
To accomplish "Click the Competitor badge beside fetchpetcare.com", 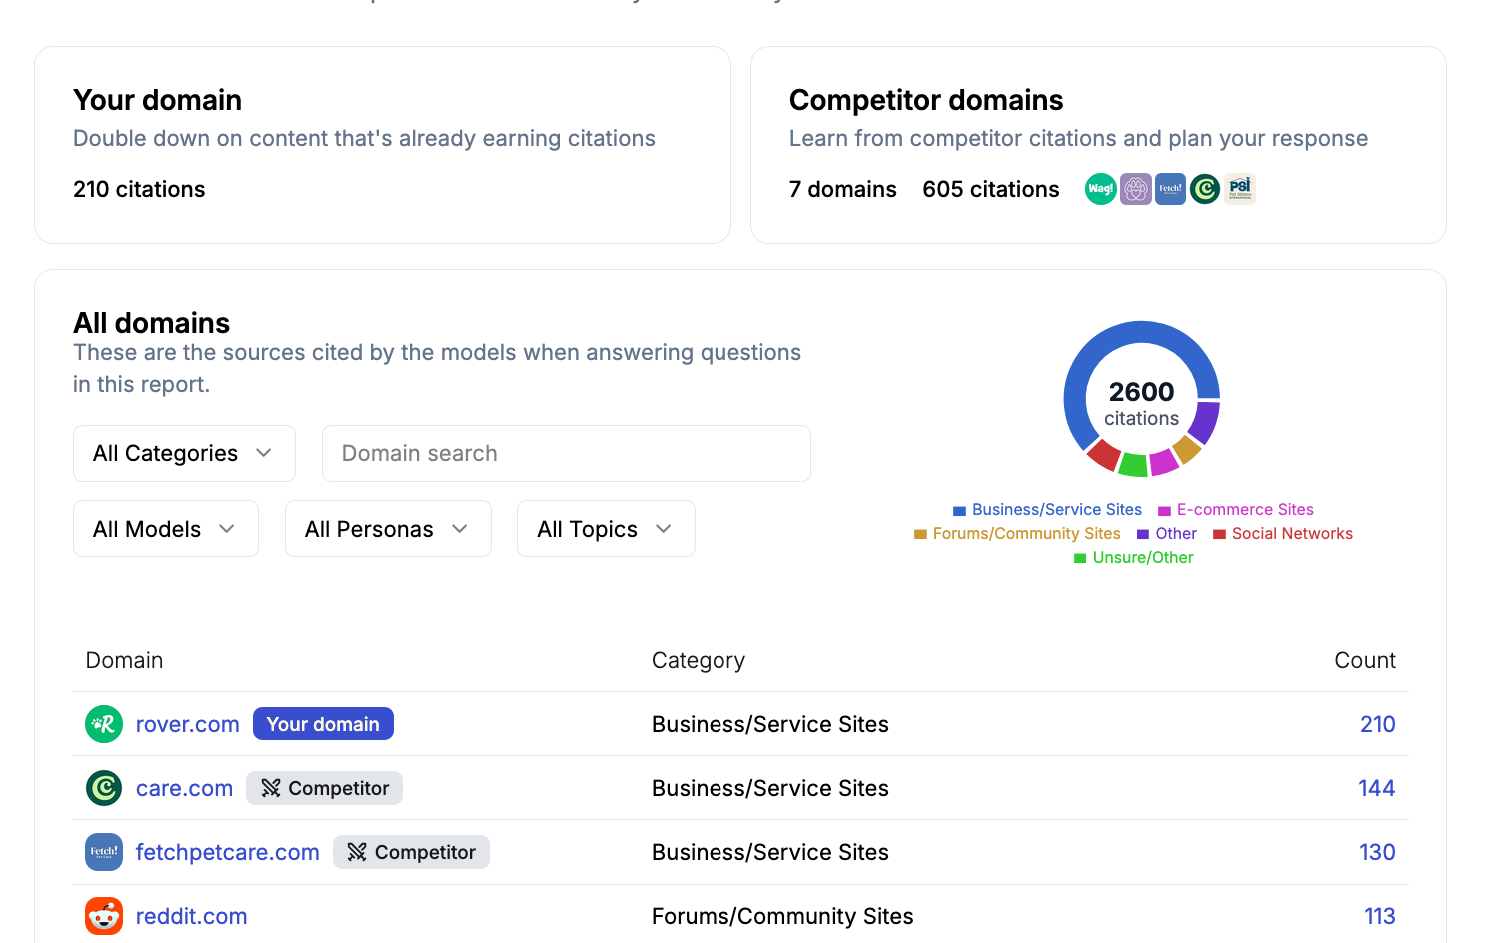I will (411, 852).
